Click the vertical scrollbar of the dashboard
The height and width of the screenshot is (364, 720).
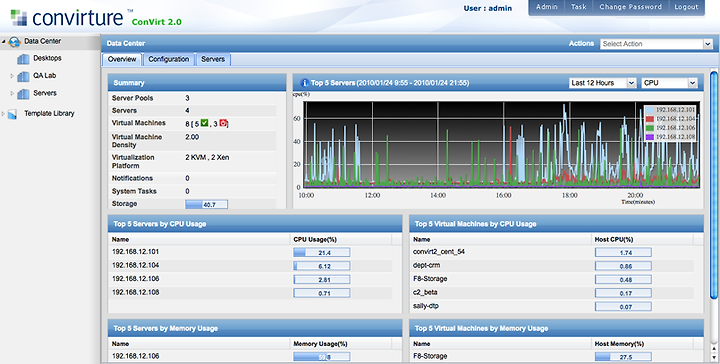pos(714,184)
